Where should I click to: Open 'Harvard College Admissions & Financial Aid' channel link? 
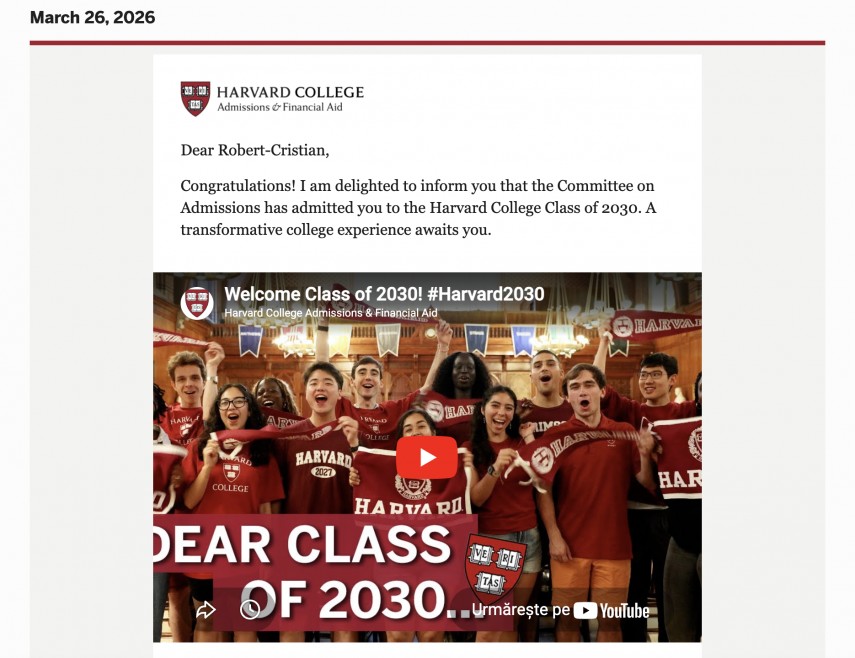point(330,313)
